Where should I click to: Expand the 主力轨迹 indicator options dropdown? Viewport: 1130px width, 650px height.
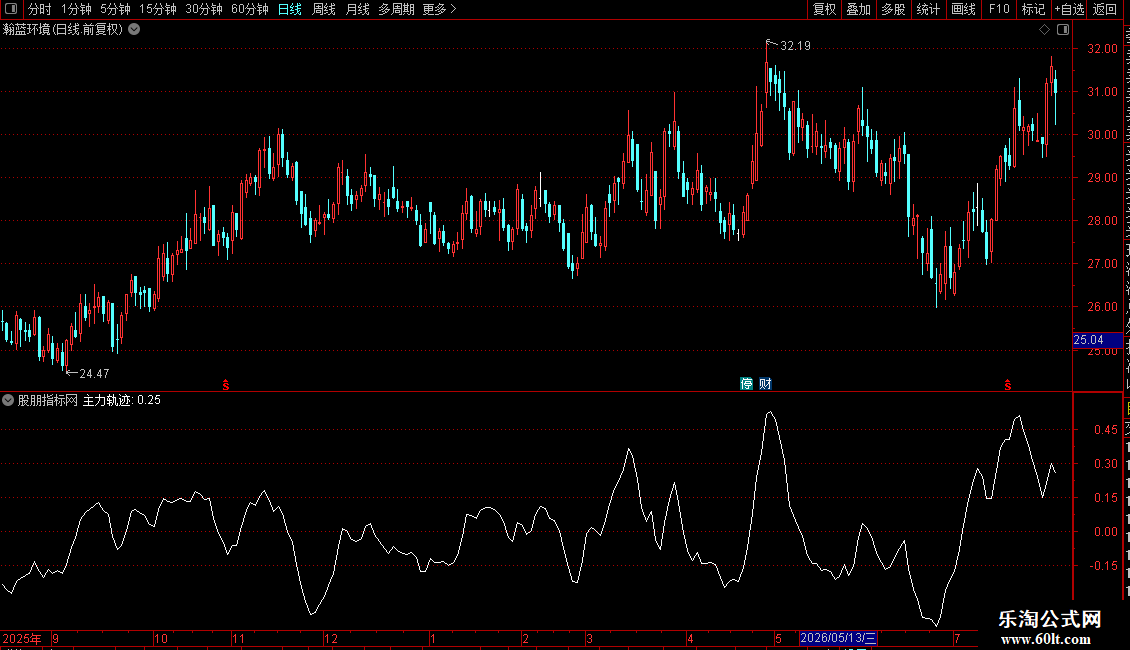coord(8,400)
